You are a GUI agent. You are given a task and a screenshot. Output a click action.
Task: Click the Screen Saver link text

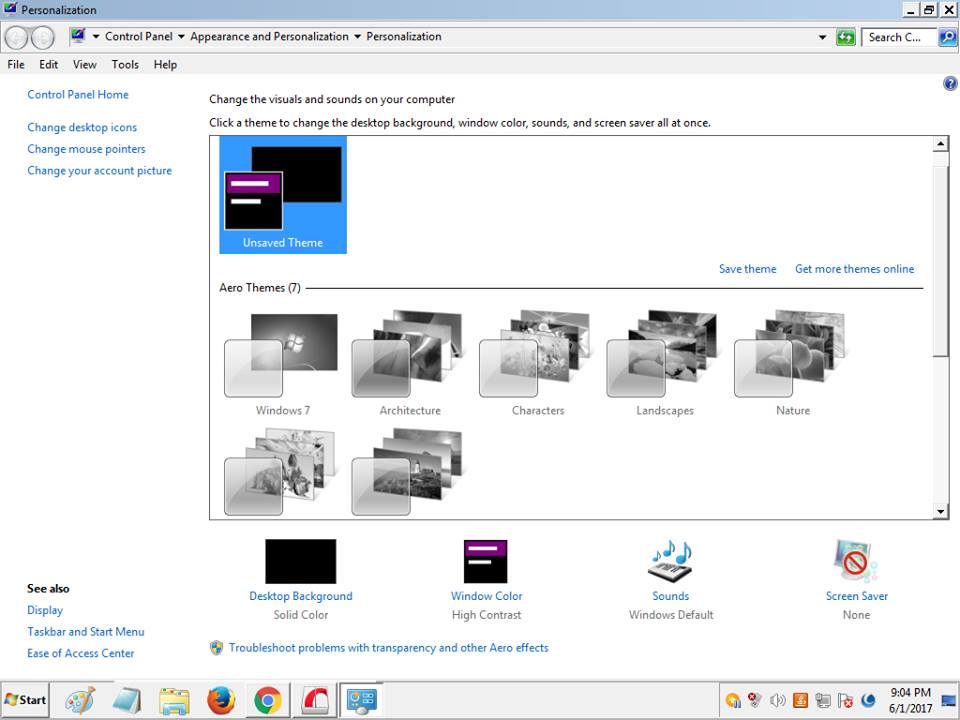coord(857,596)
